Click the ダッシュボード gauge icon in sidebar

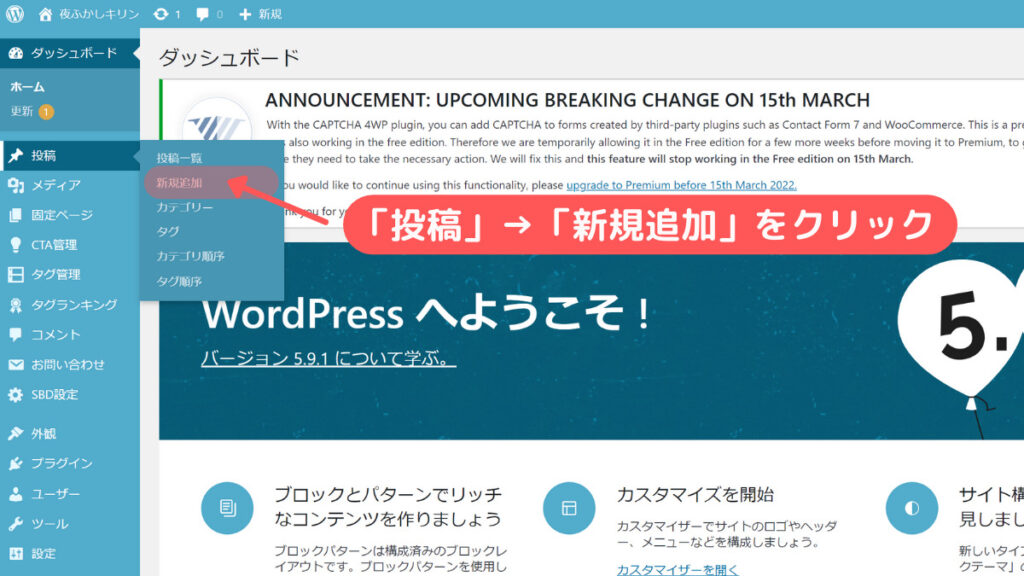tap(16, 53)
